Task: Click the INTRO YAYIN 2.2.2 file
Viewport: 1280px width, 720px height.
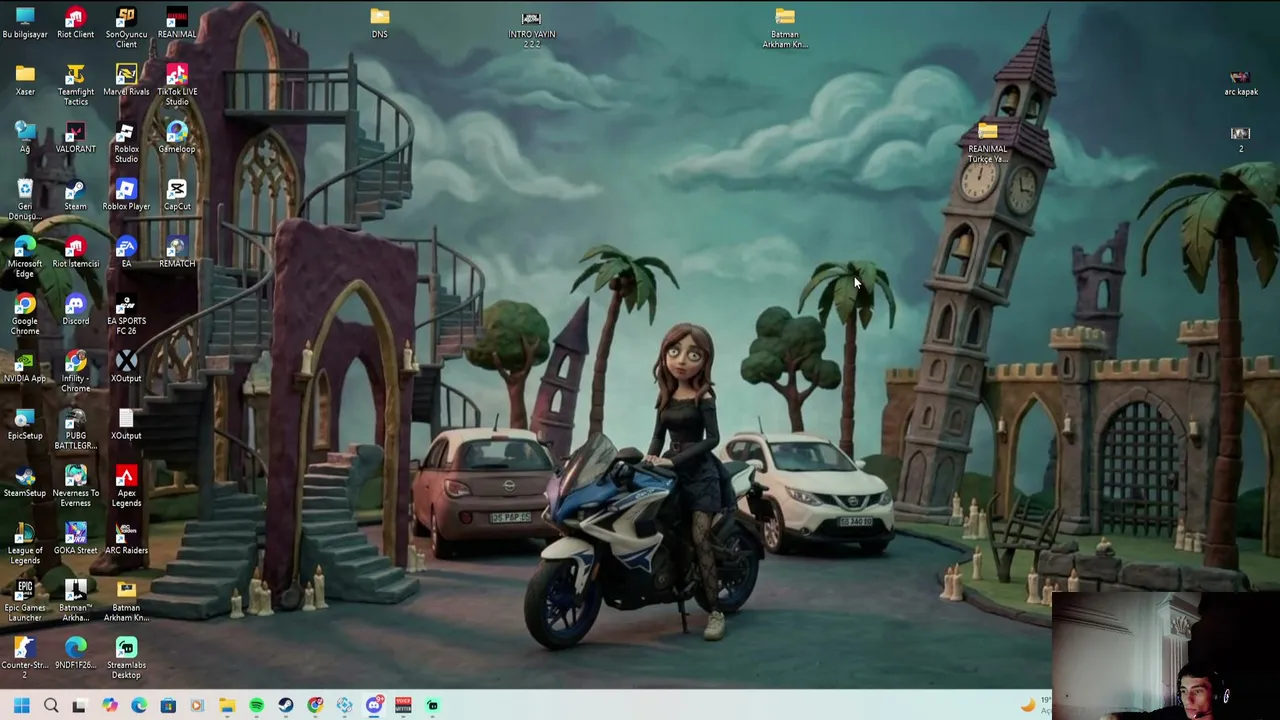Action: coord(531,28)
